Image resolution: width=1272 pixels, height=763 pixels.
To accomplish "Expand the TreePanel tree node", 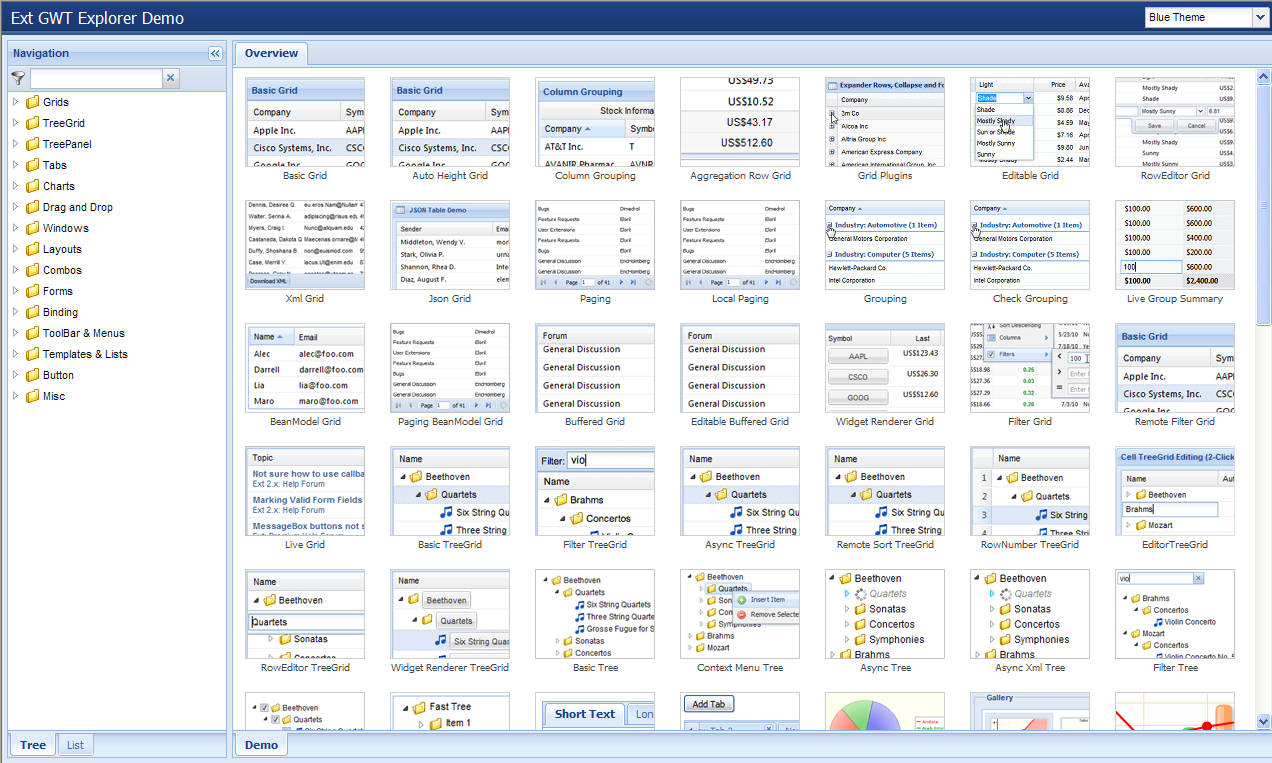I will (15, 144).
